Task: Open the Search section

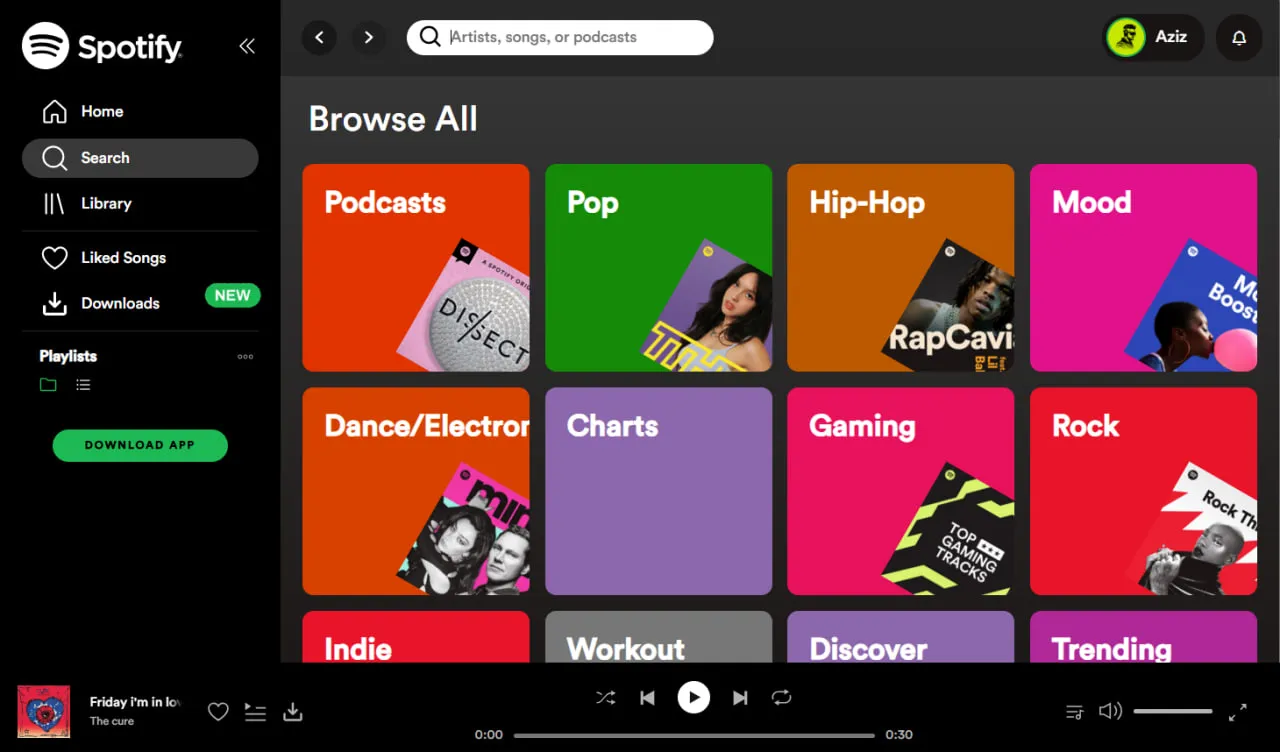Action: click(105, 157)
